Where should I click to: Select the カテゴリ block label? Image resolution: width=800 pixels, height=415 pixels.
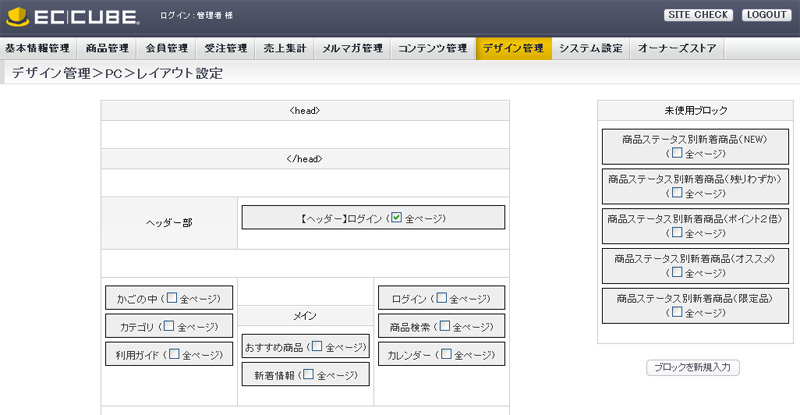coord(136,327)
